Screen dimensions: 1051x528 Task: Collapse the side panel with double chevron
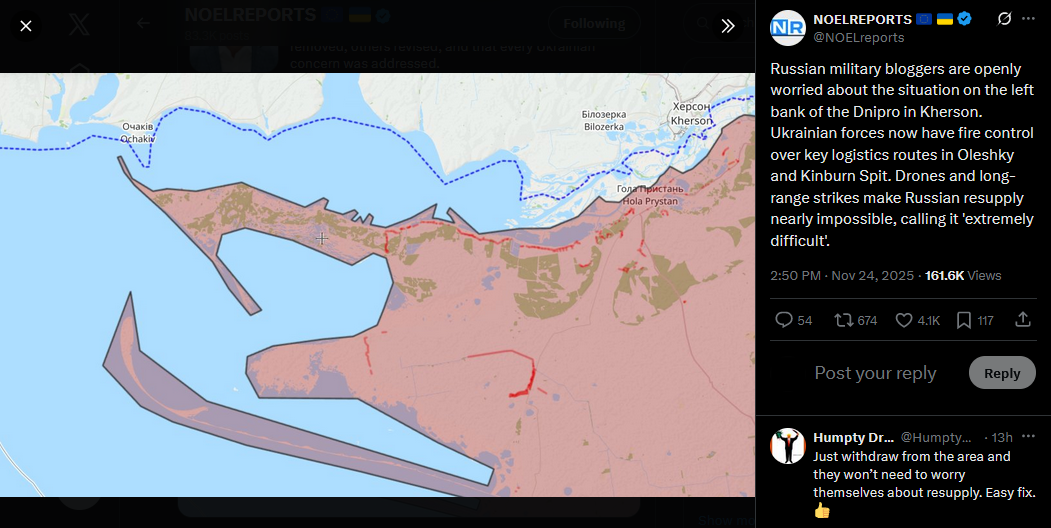pos(728,26)
